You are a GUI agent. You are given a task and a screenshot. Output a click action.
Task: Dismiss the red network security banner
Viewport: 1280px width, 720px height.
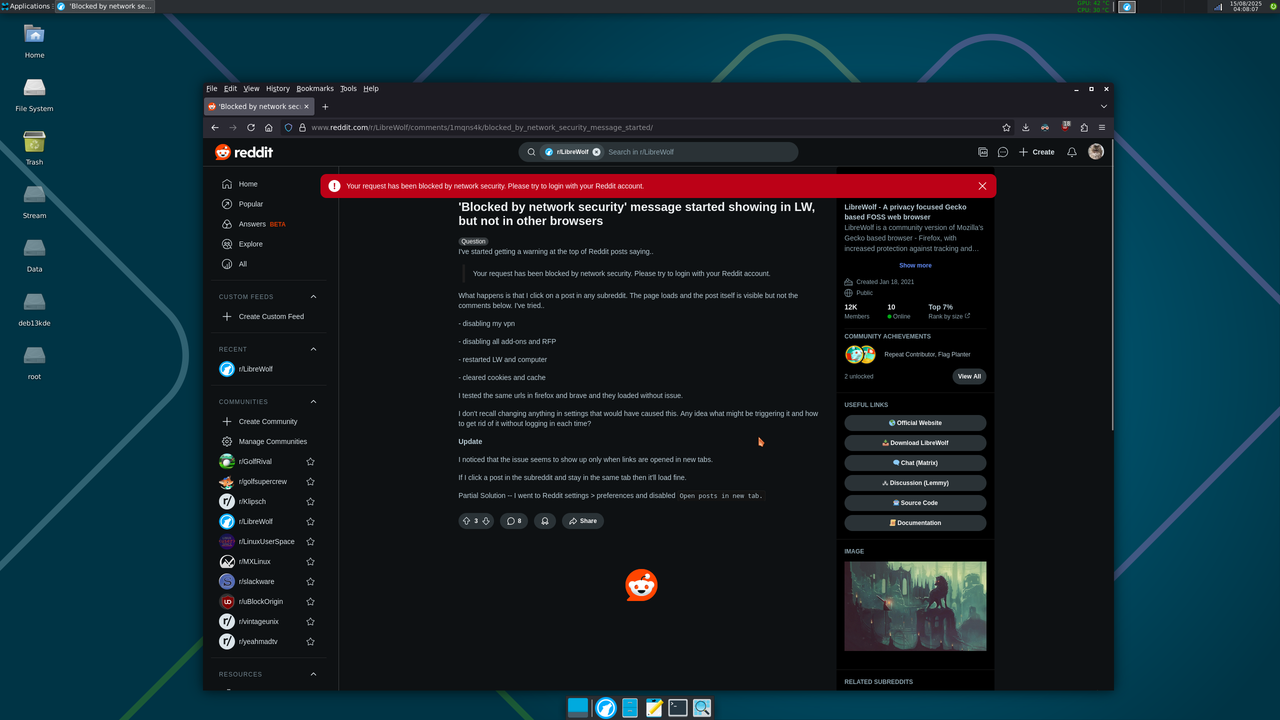[982, 186]
